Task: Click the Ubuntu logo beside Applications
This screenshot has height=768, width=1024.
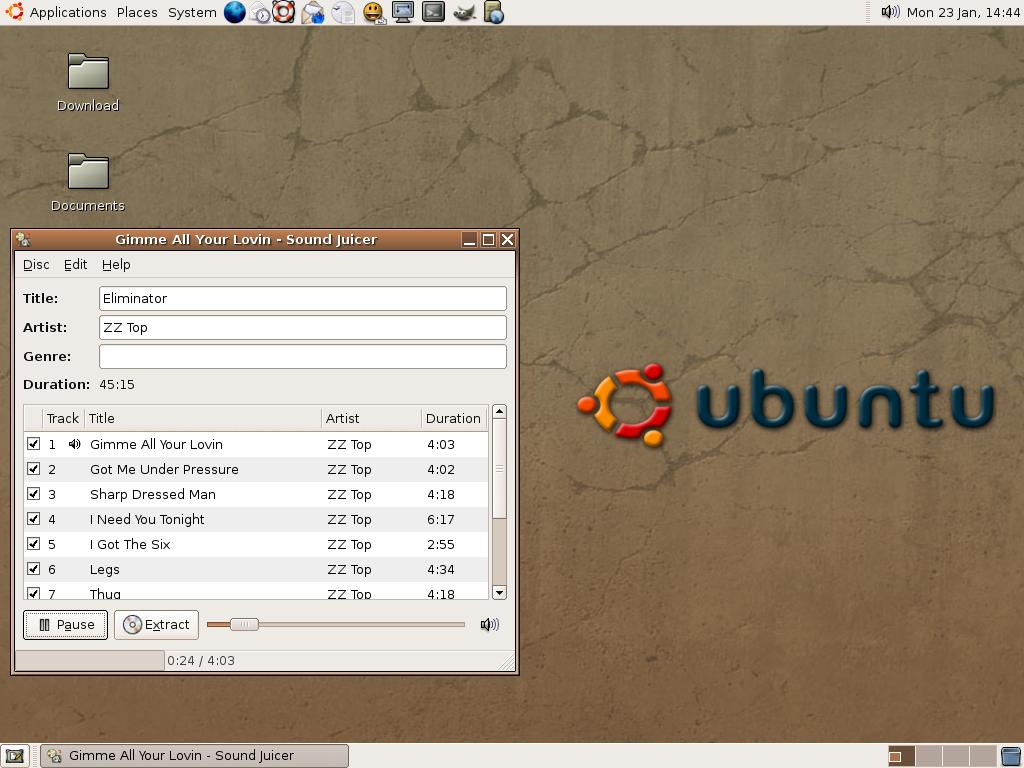Action: pos(14,12)
